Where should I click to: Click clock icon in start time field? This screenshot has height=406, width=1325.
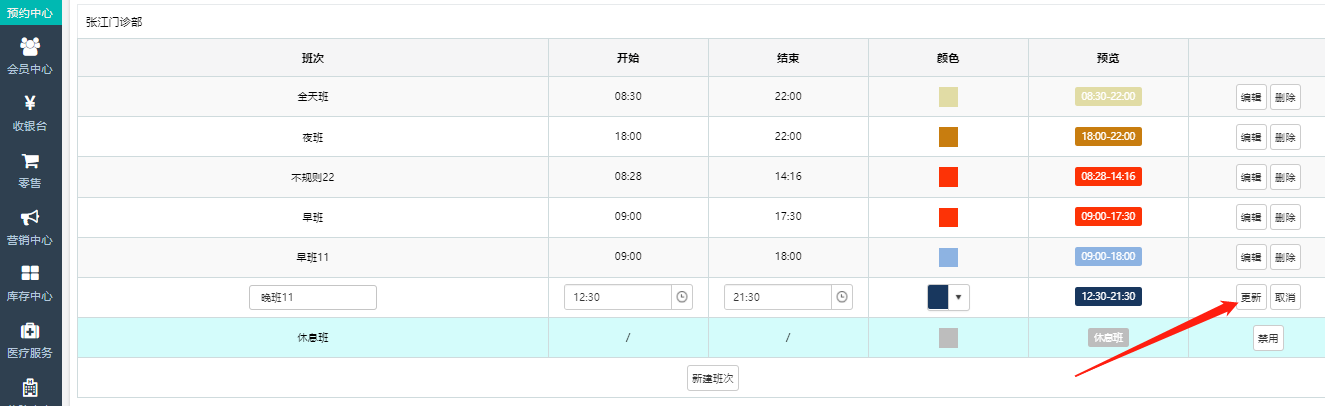point(682,297)
